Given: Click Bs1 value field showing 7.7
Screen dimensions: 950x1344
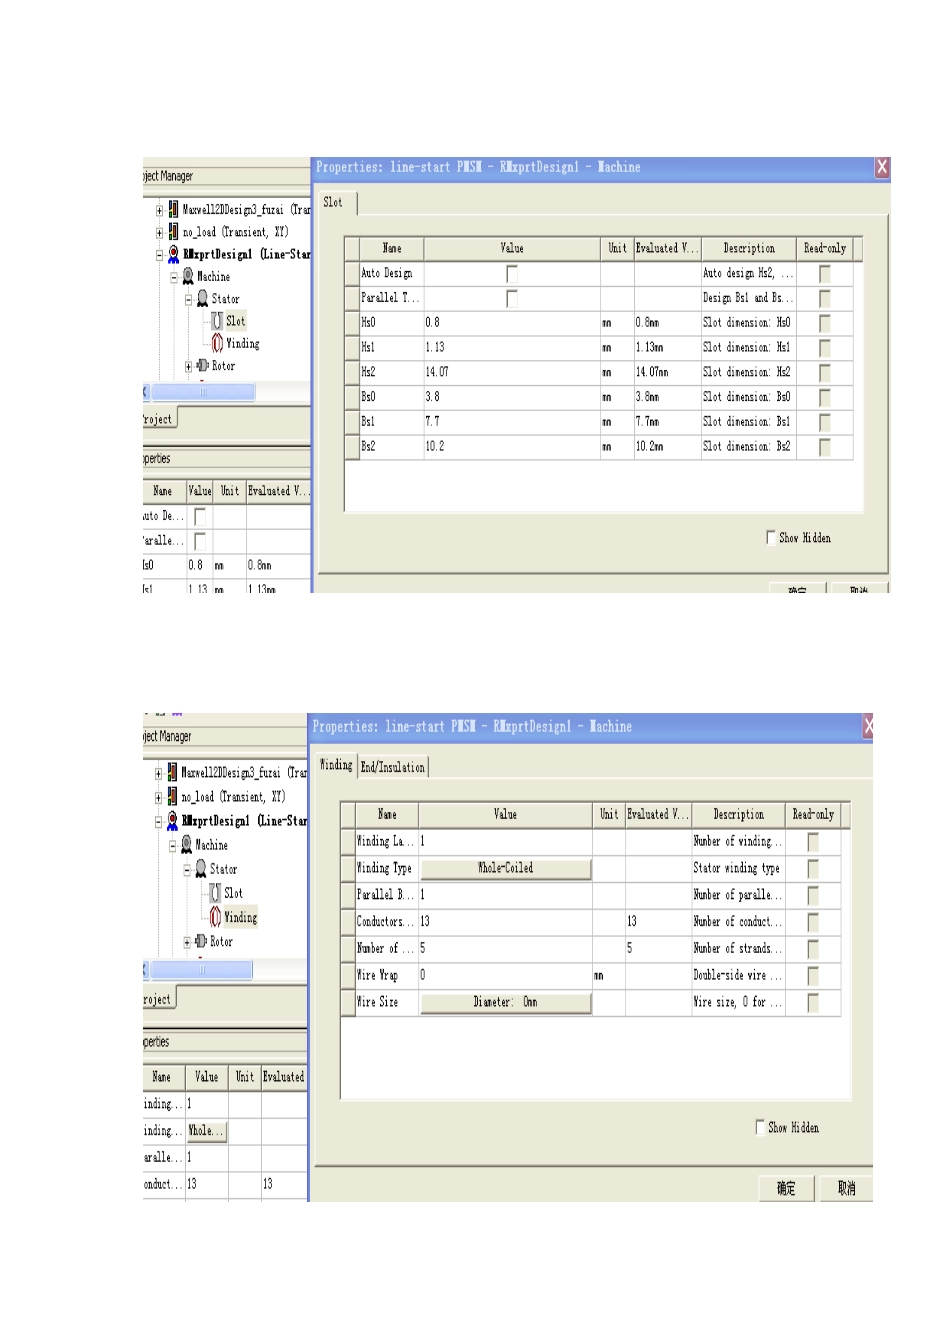Looking at the screenshot, I should [x=512, y=422].
